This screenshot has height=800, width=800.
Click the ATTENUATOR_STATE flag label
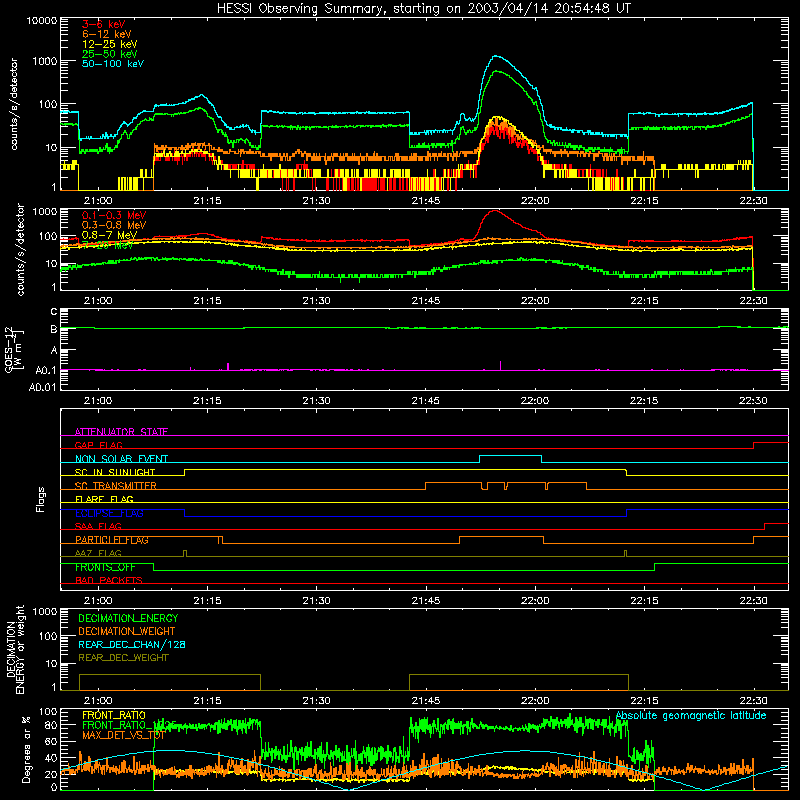tap(121, 432)
